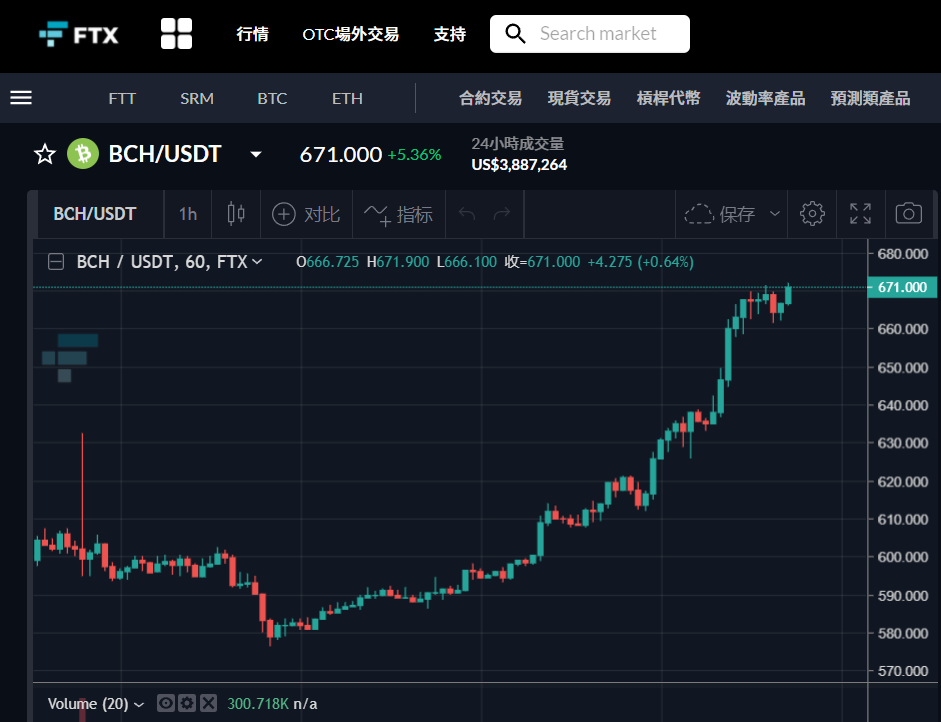
Task: Hide the Volume indicator via eye icon
Action: point(166,703)
